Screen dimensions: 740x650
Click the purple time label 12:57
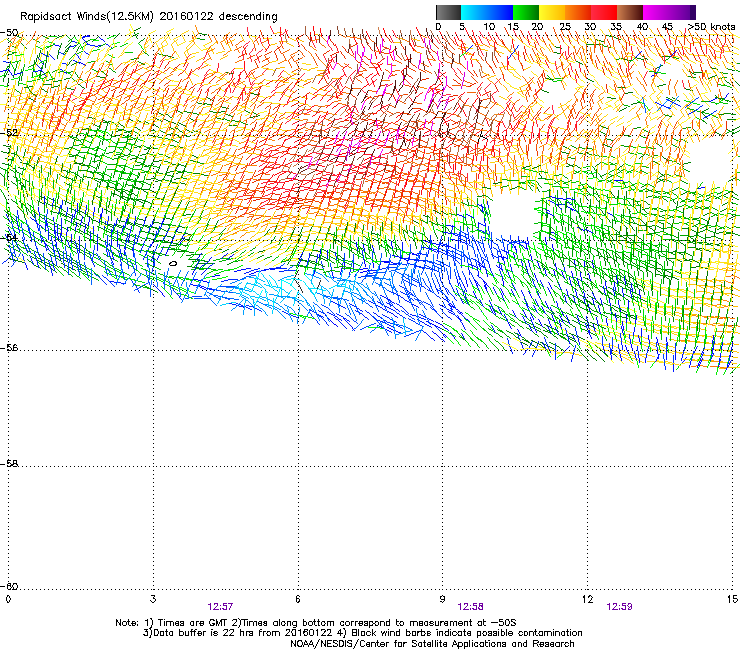220,607
